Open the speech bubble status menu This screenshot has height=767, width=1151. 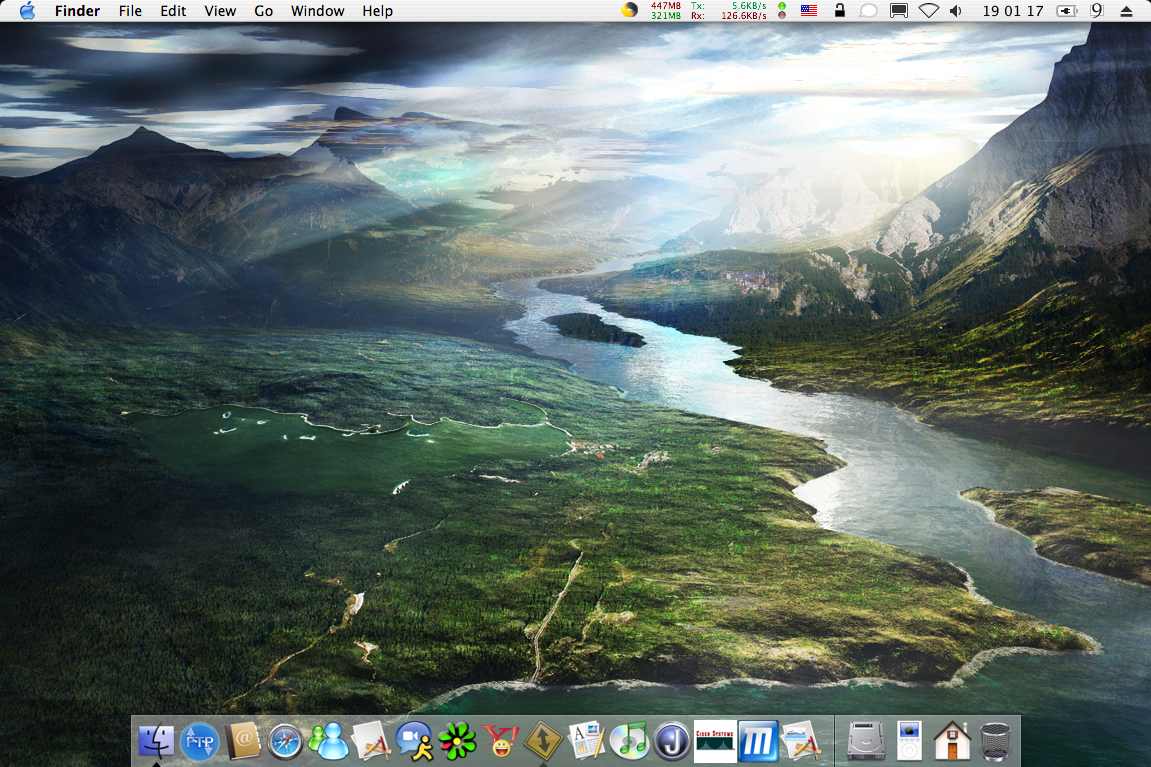click(x=868, y=10)
